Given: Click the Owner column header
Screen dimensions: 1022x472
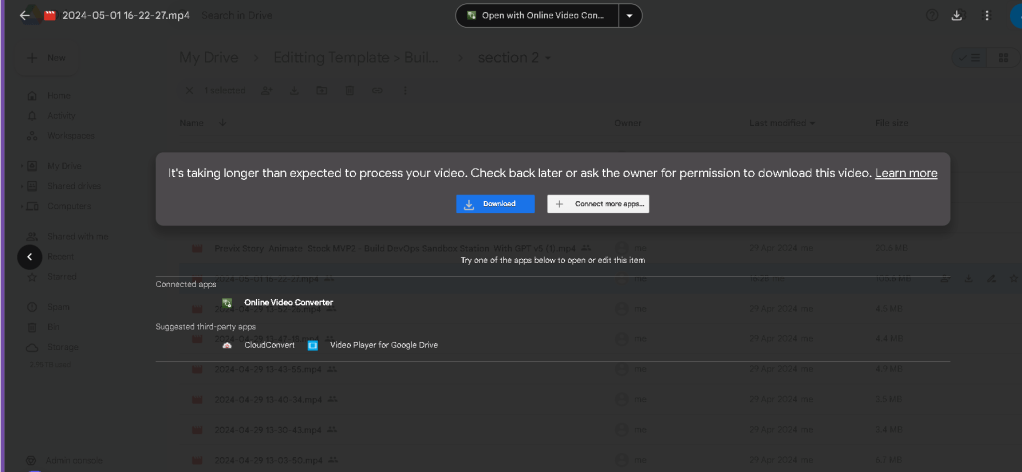Looking at the screenshot, I should (x=628, y=123).
